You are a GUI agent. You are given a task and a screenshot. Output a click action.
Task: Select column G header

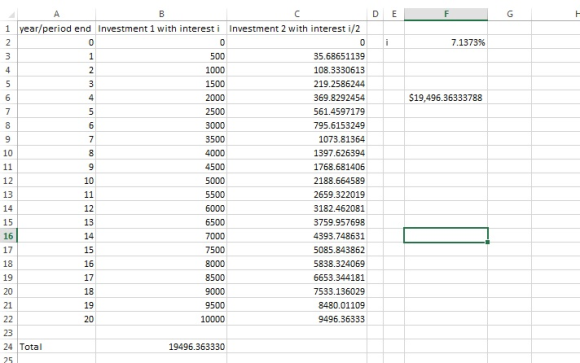pos(510,14)
